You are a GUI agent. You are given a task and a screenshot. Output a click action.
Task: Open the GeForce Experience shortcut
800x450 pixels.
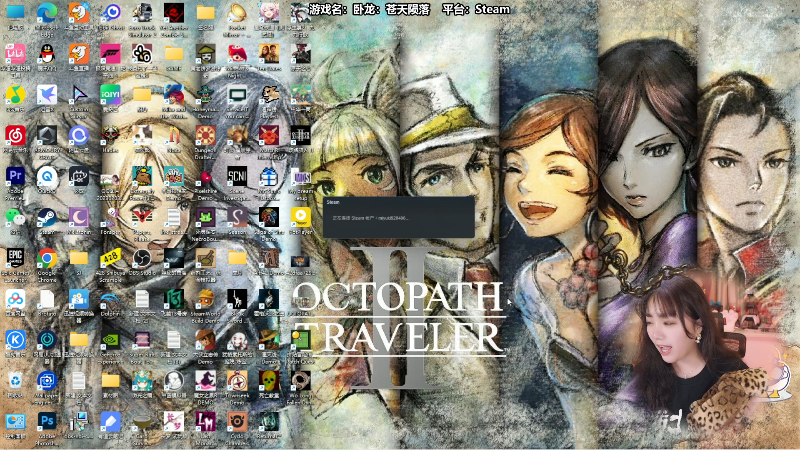point(110,340)
